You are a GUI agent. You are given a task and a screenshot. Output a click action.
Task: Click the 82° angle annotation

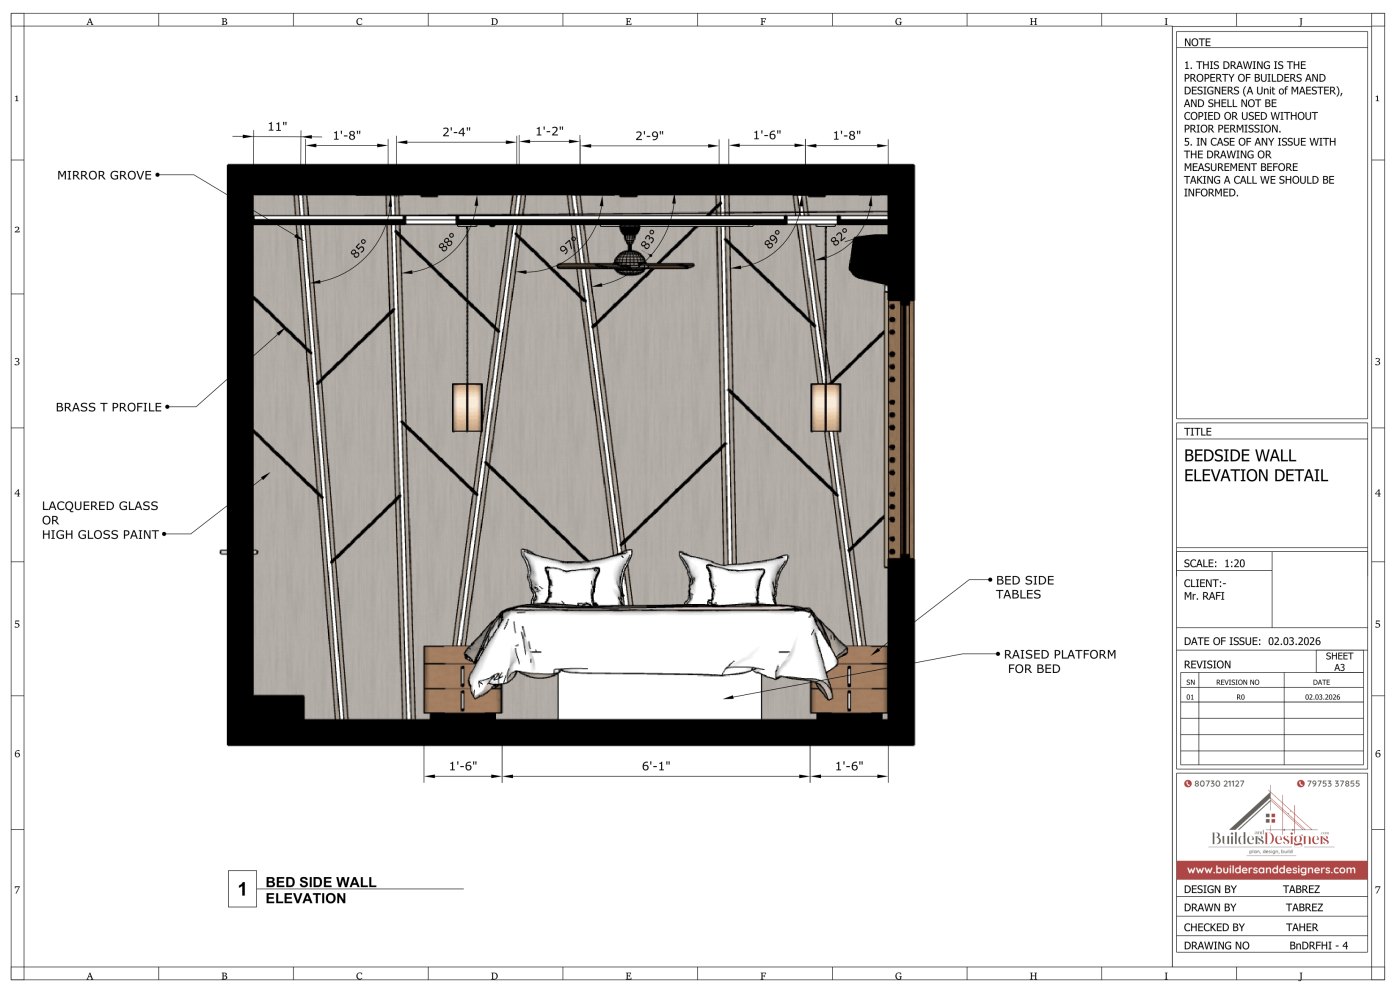pos(838,237)
